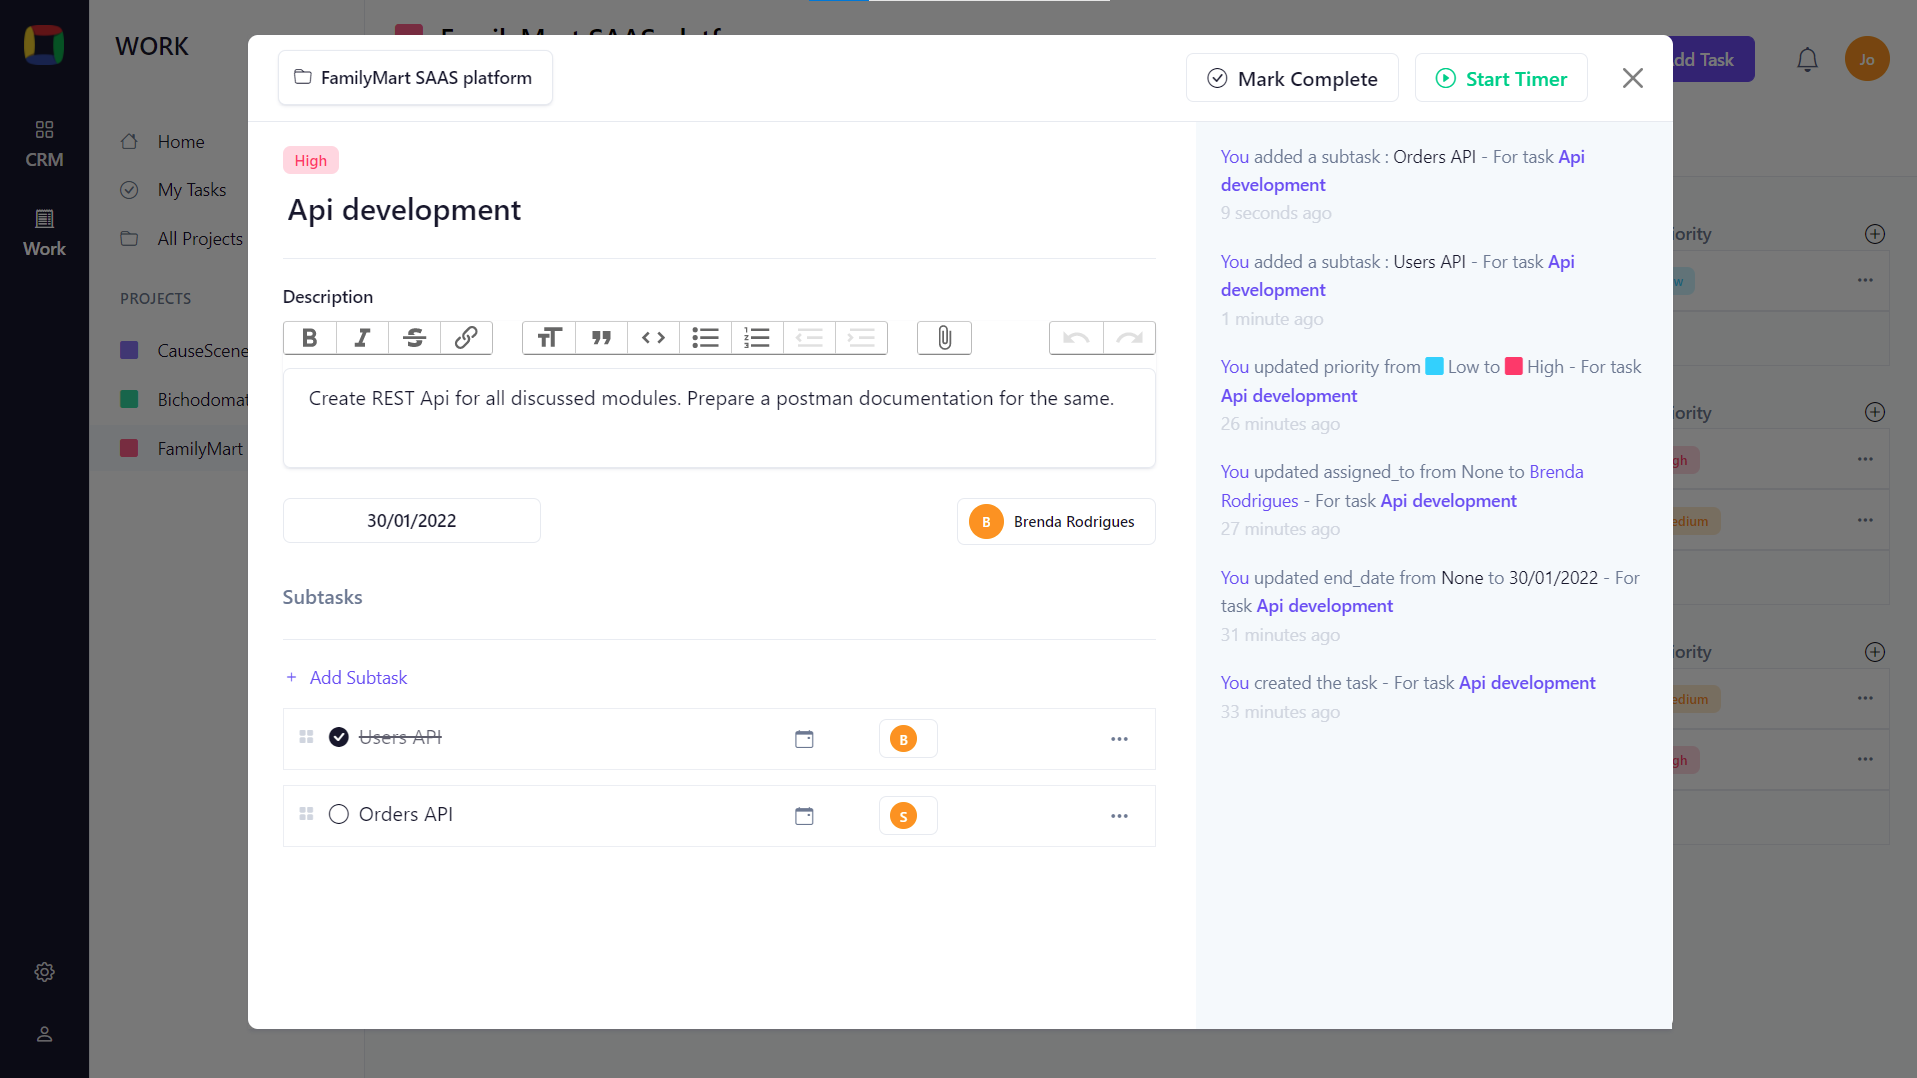
Task: Edit the task description text
Action: click(719, 418)
